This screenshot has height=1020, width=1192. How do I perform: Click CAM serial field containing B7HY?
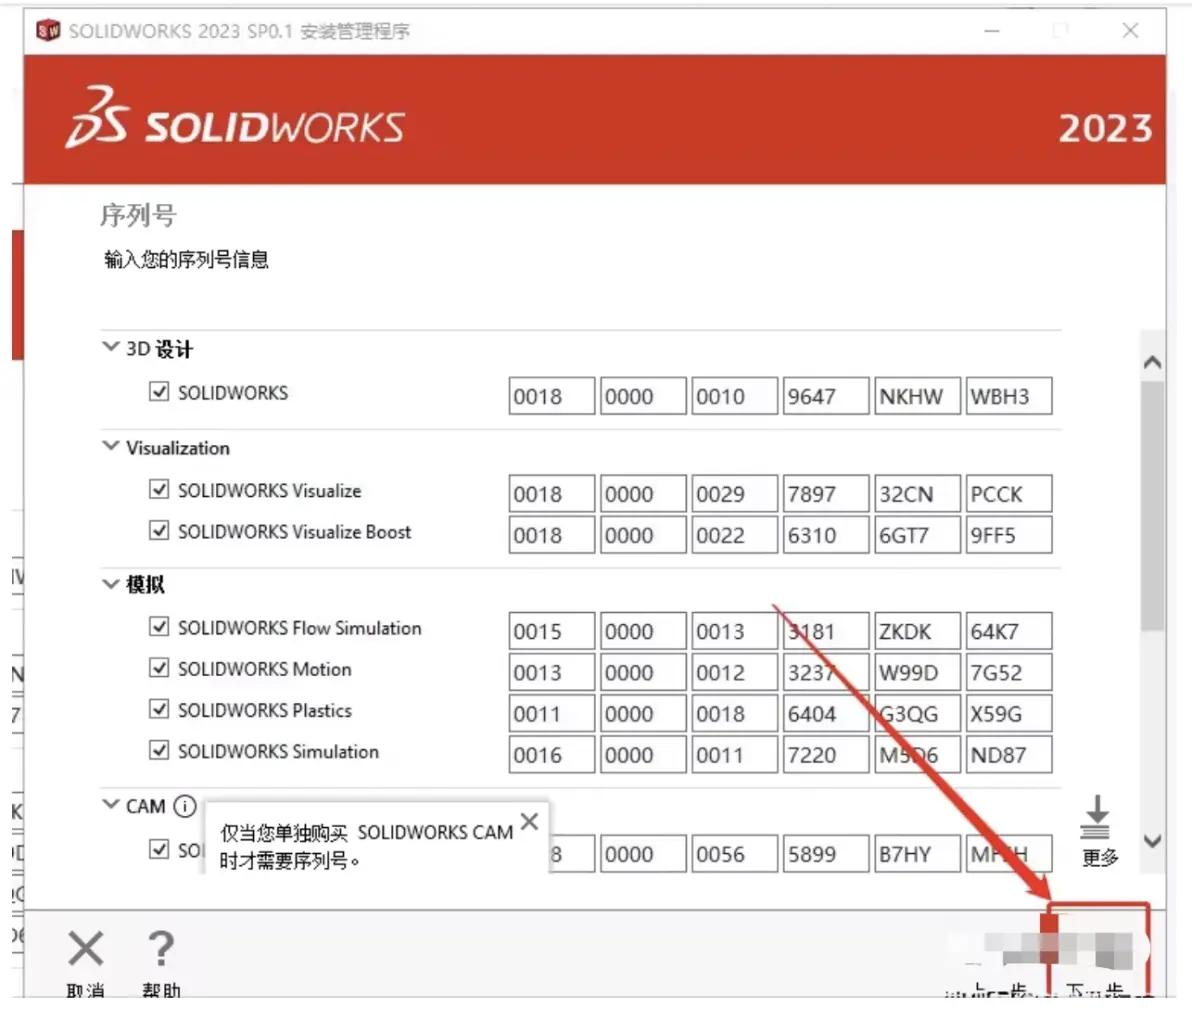click(x=917, y=854)
